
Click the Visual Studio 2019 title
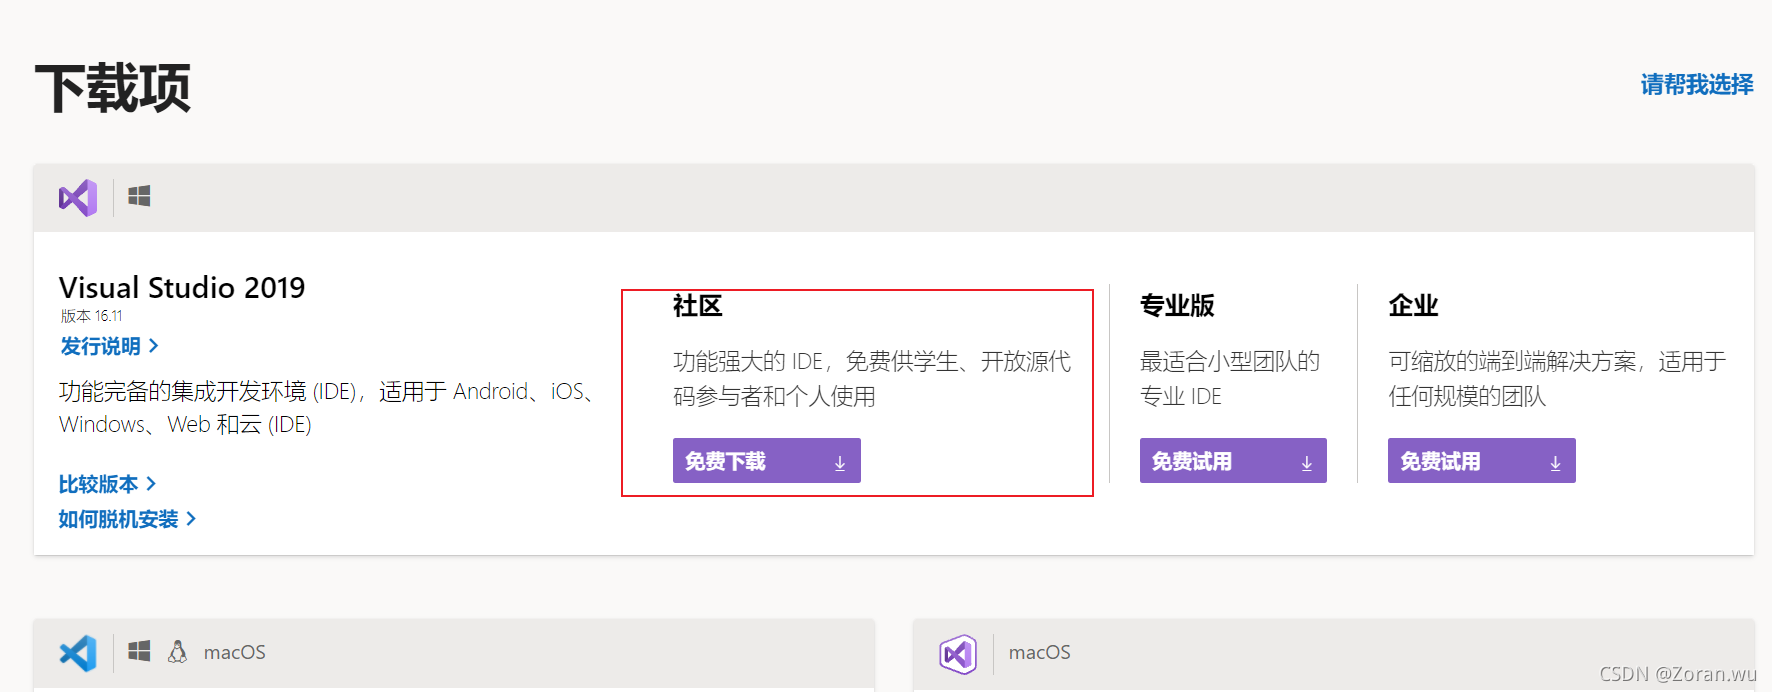point(182,288)
